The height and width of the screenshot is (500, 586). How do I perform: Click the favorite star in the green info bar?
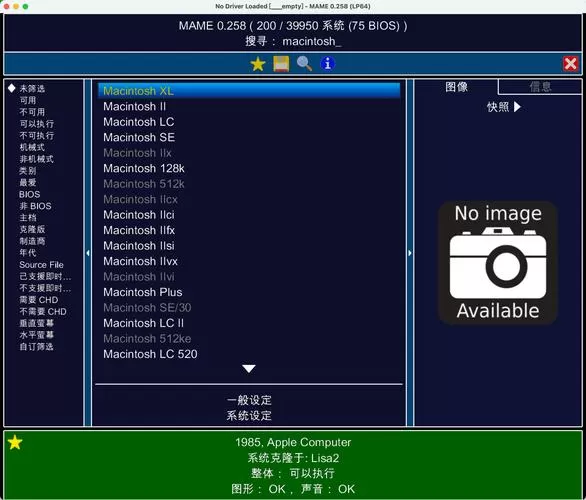coord(15,442)
